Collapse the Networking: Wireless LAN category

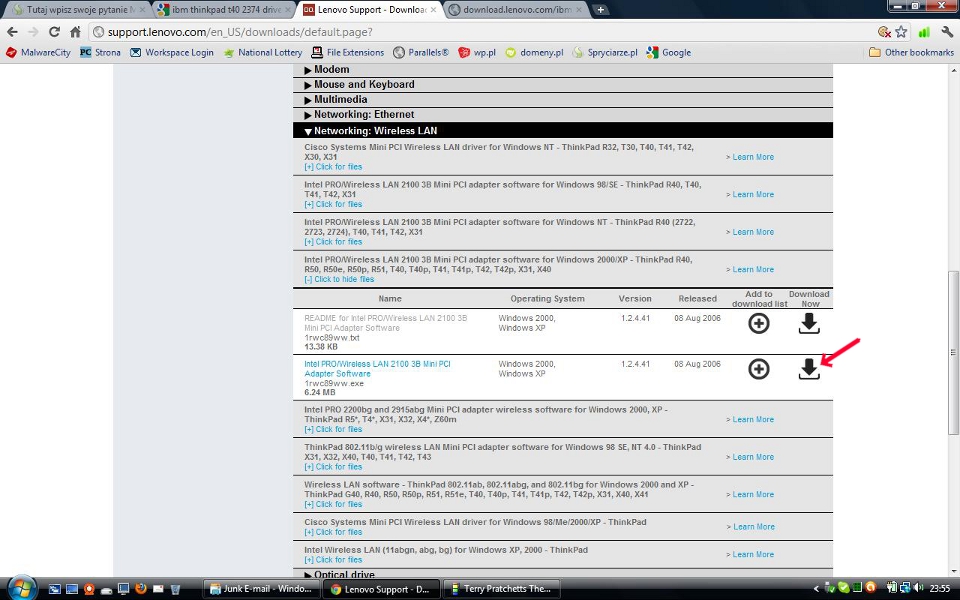[563, 130]
